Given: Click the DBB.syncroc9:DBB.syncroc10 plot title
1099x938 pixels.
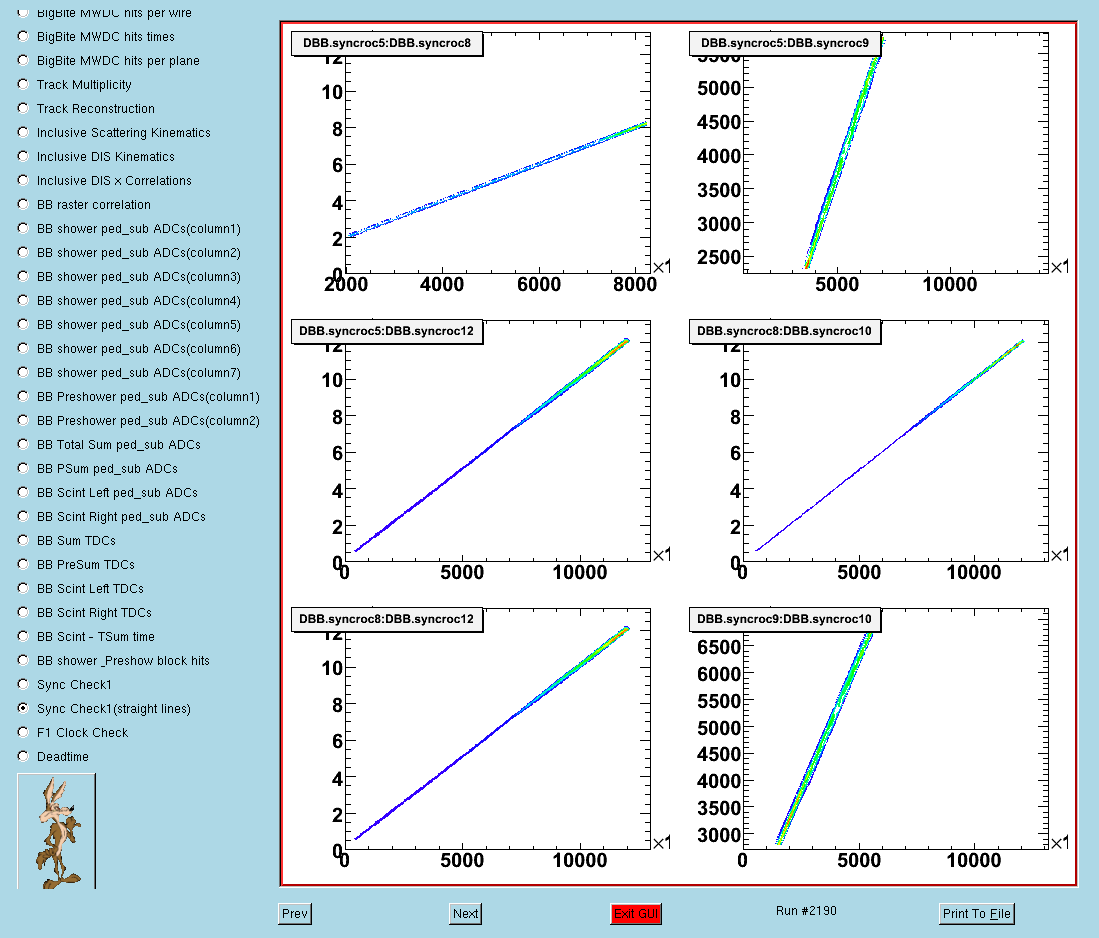Looking at the screenshot, I should click(785, 619).
